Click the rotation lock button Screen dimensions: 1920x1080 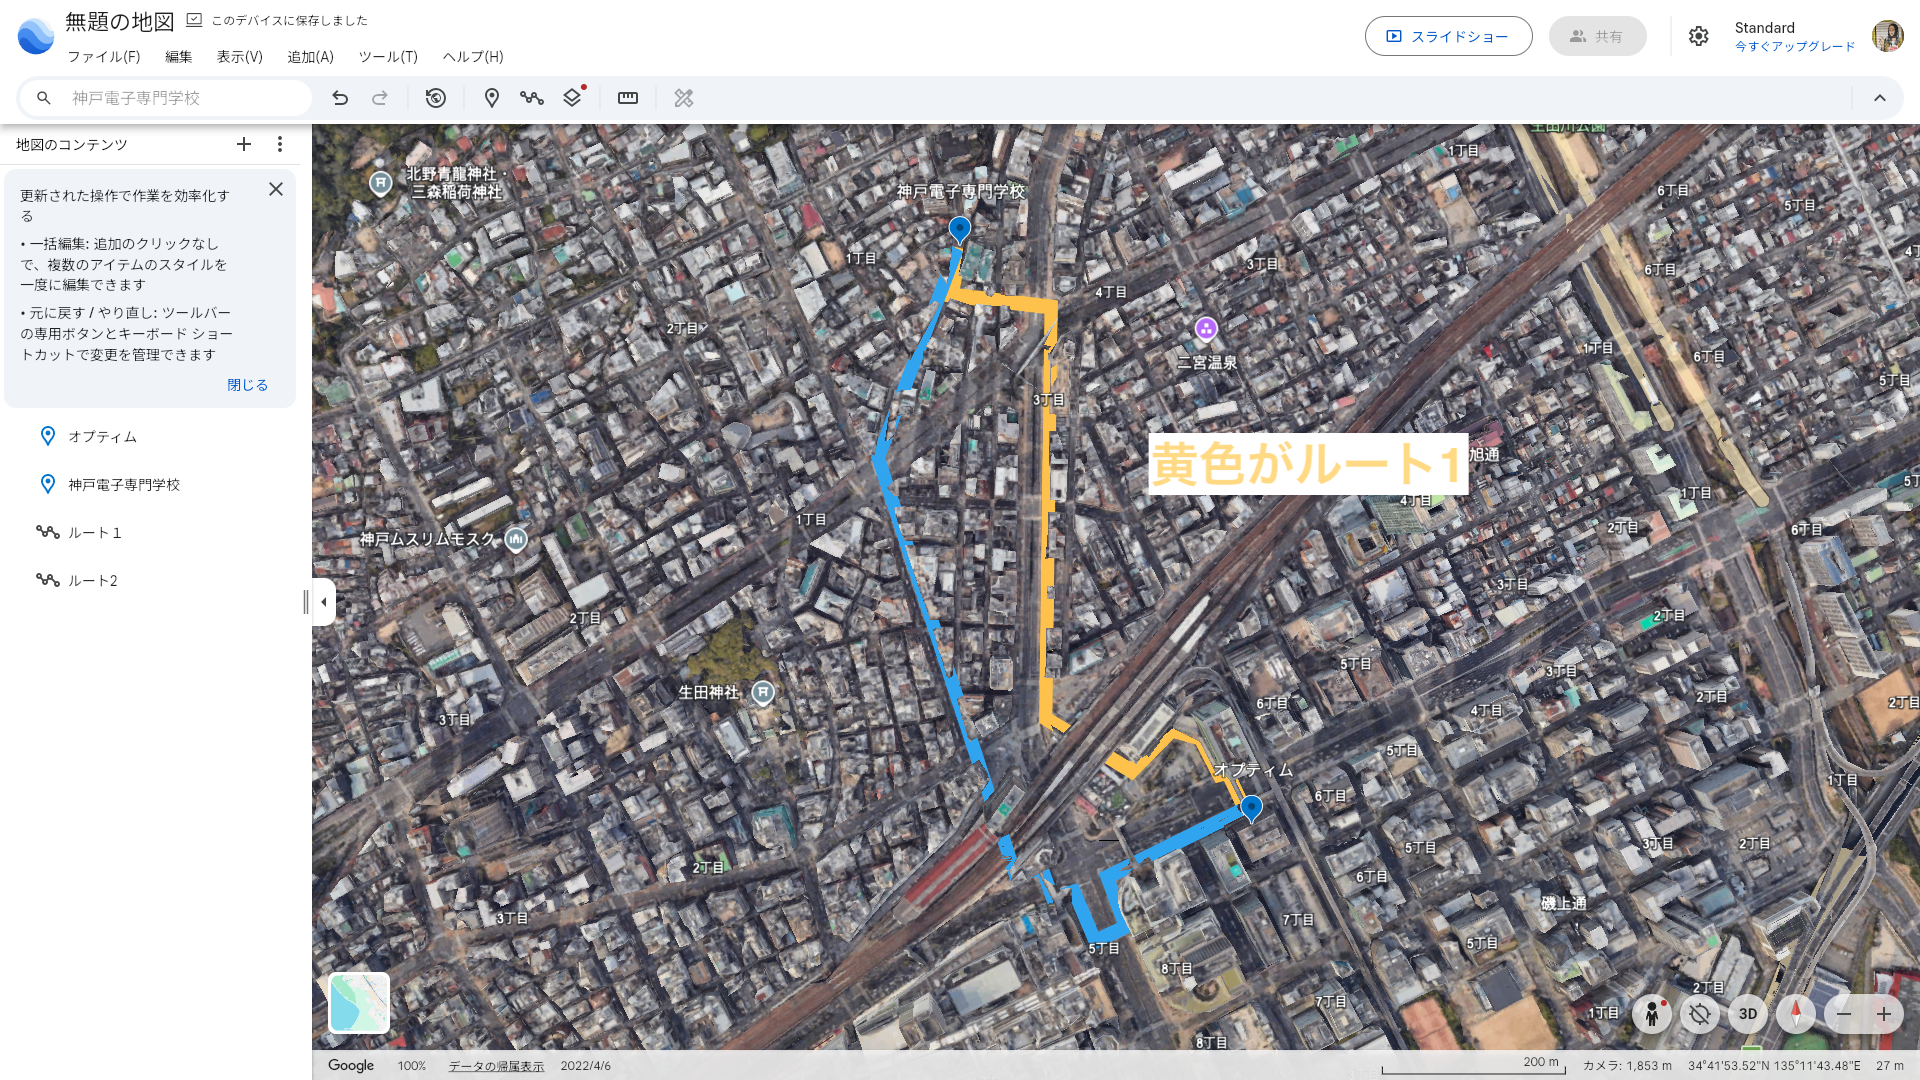pos(1700,1014)
